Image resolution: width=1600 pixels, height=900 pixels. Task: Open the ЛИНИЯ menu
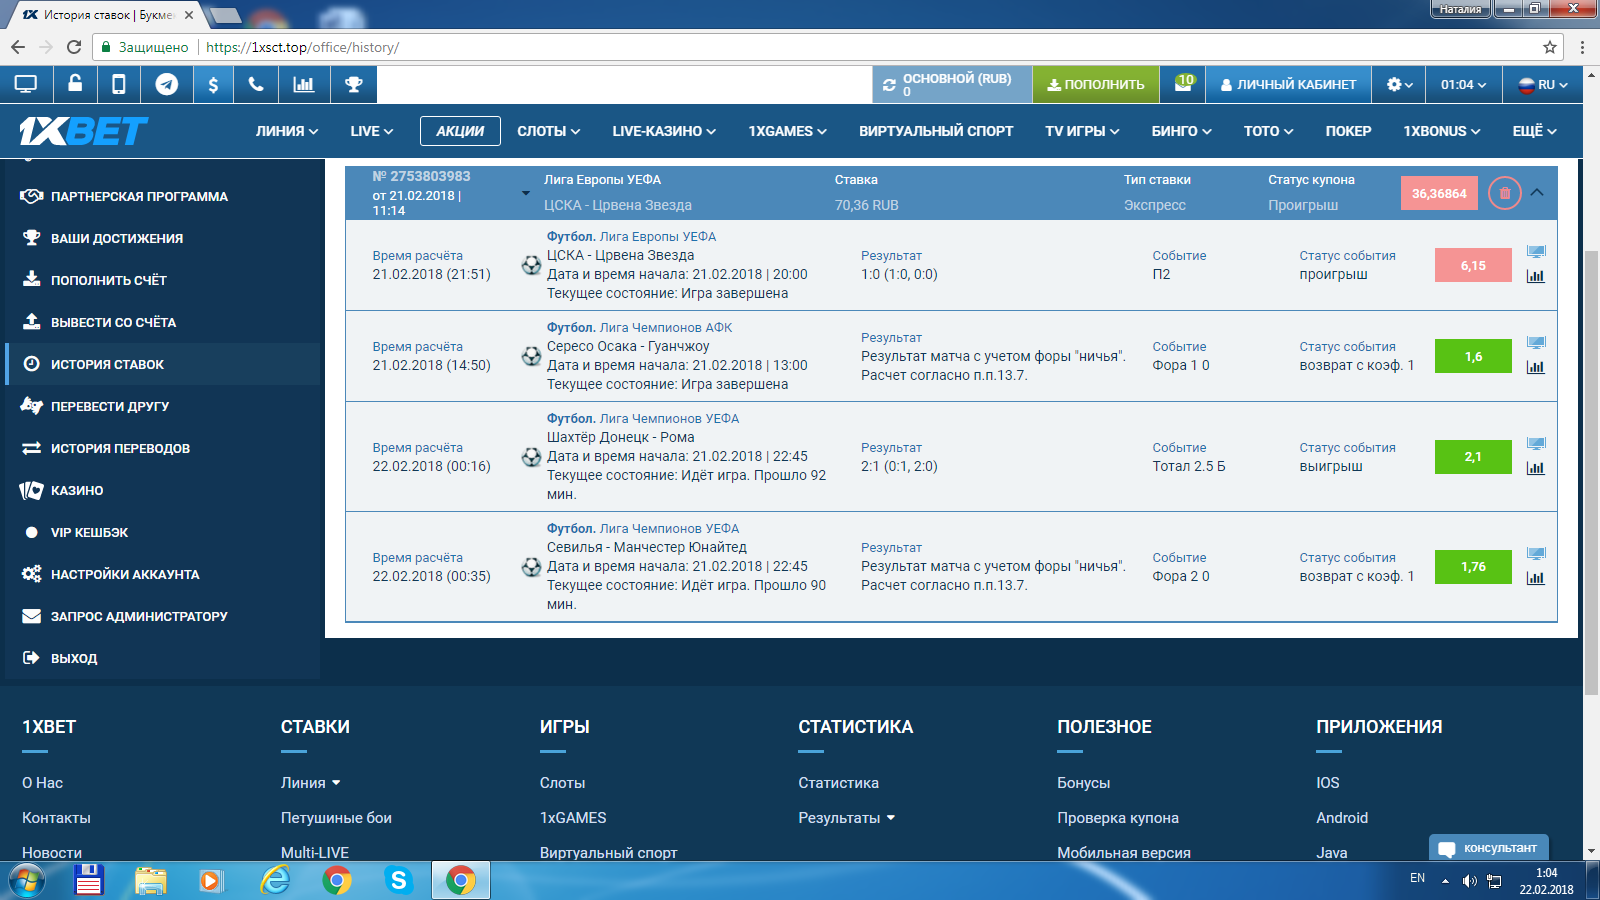coord(286,131)
